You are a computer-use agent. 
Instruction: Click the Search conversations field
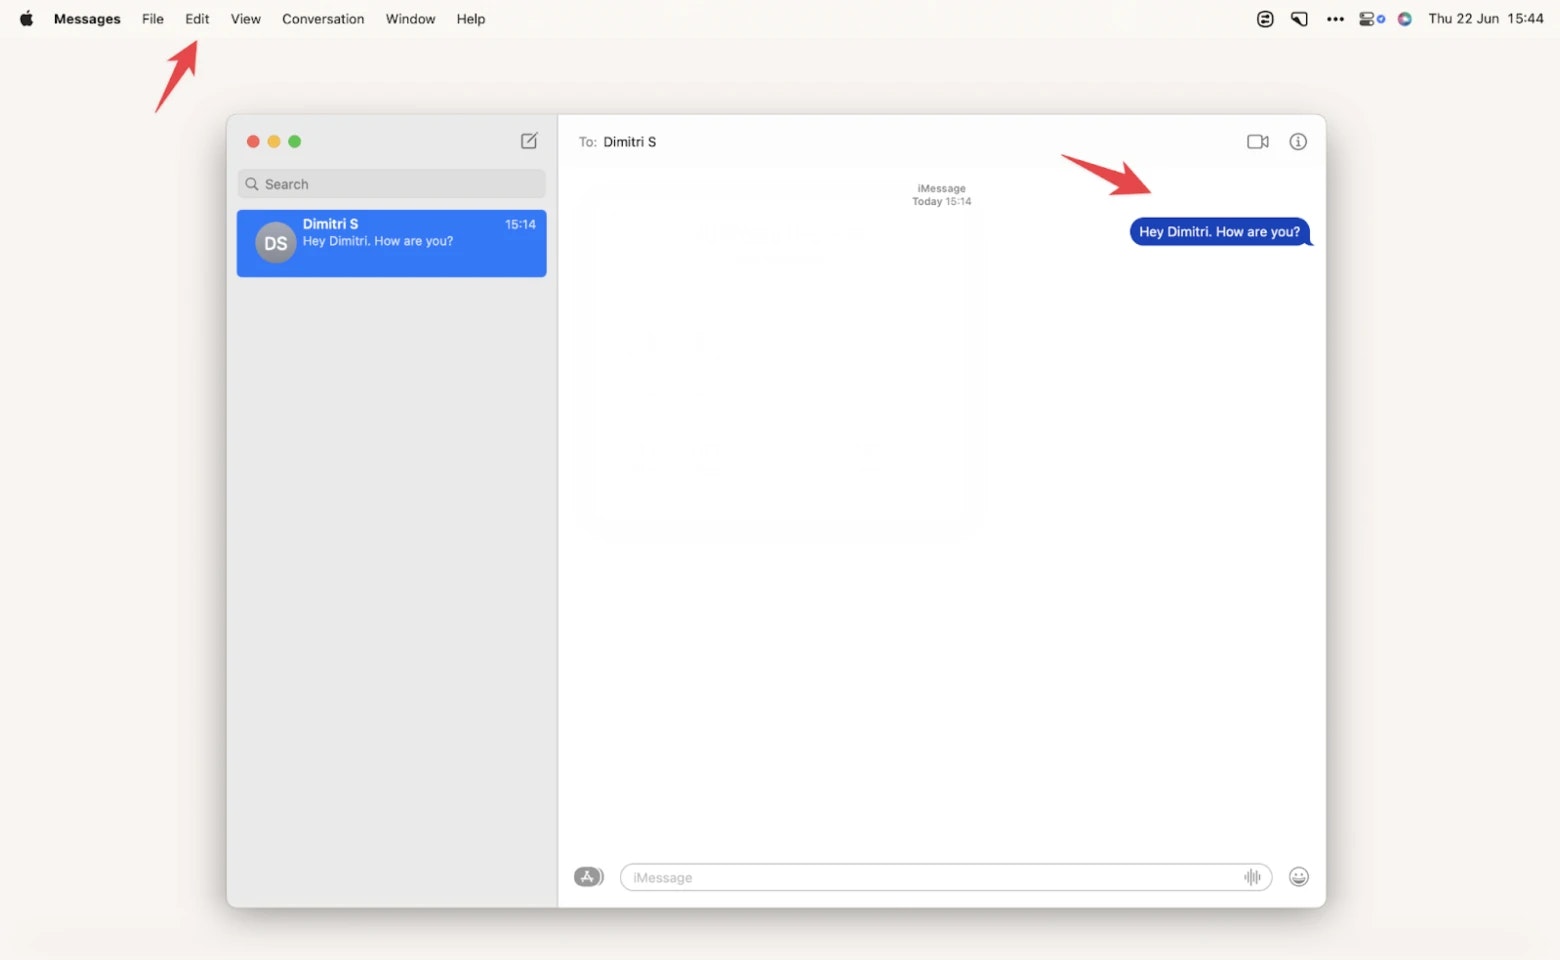(x=391, y=184)
